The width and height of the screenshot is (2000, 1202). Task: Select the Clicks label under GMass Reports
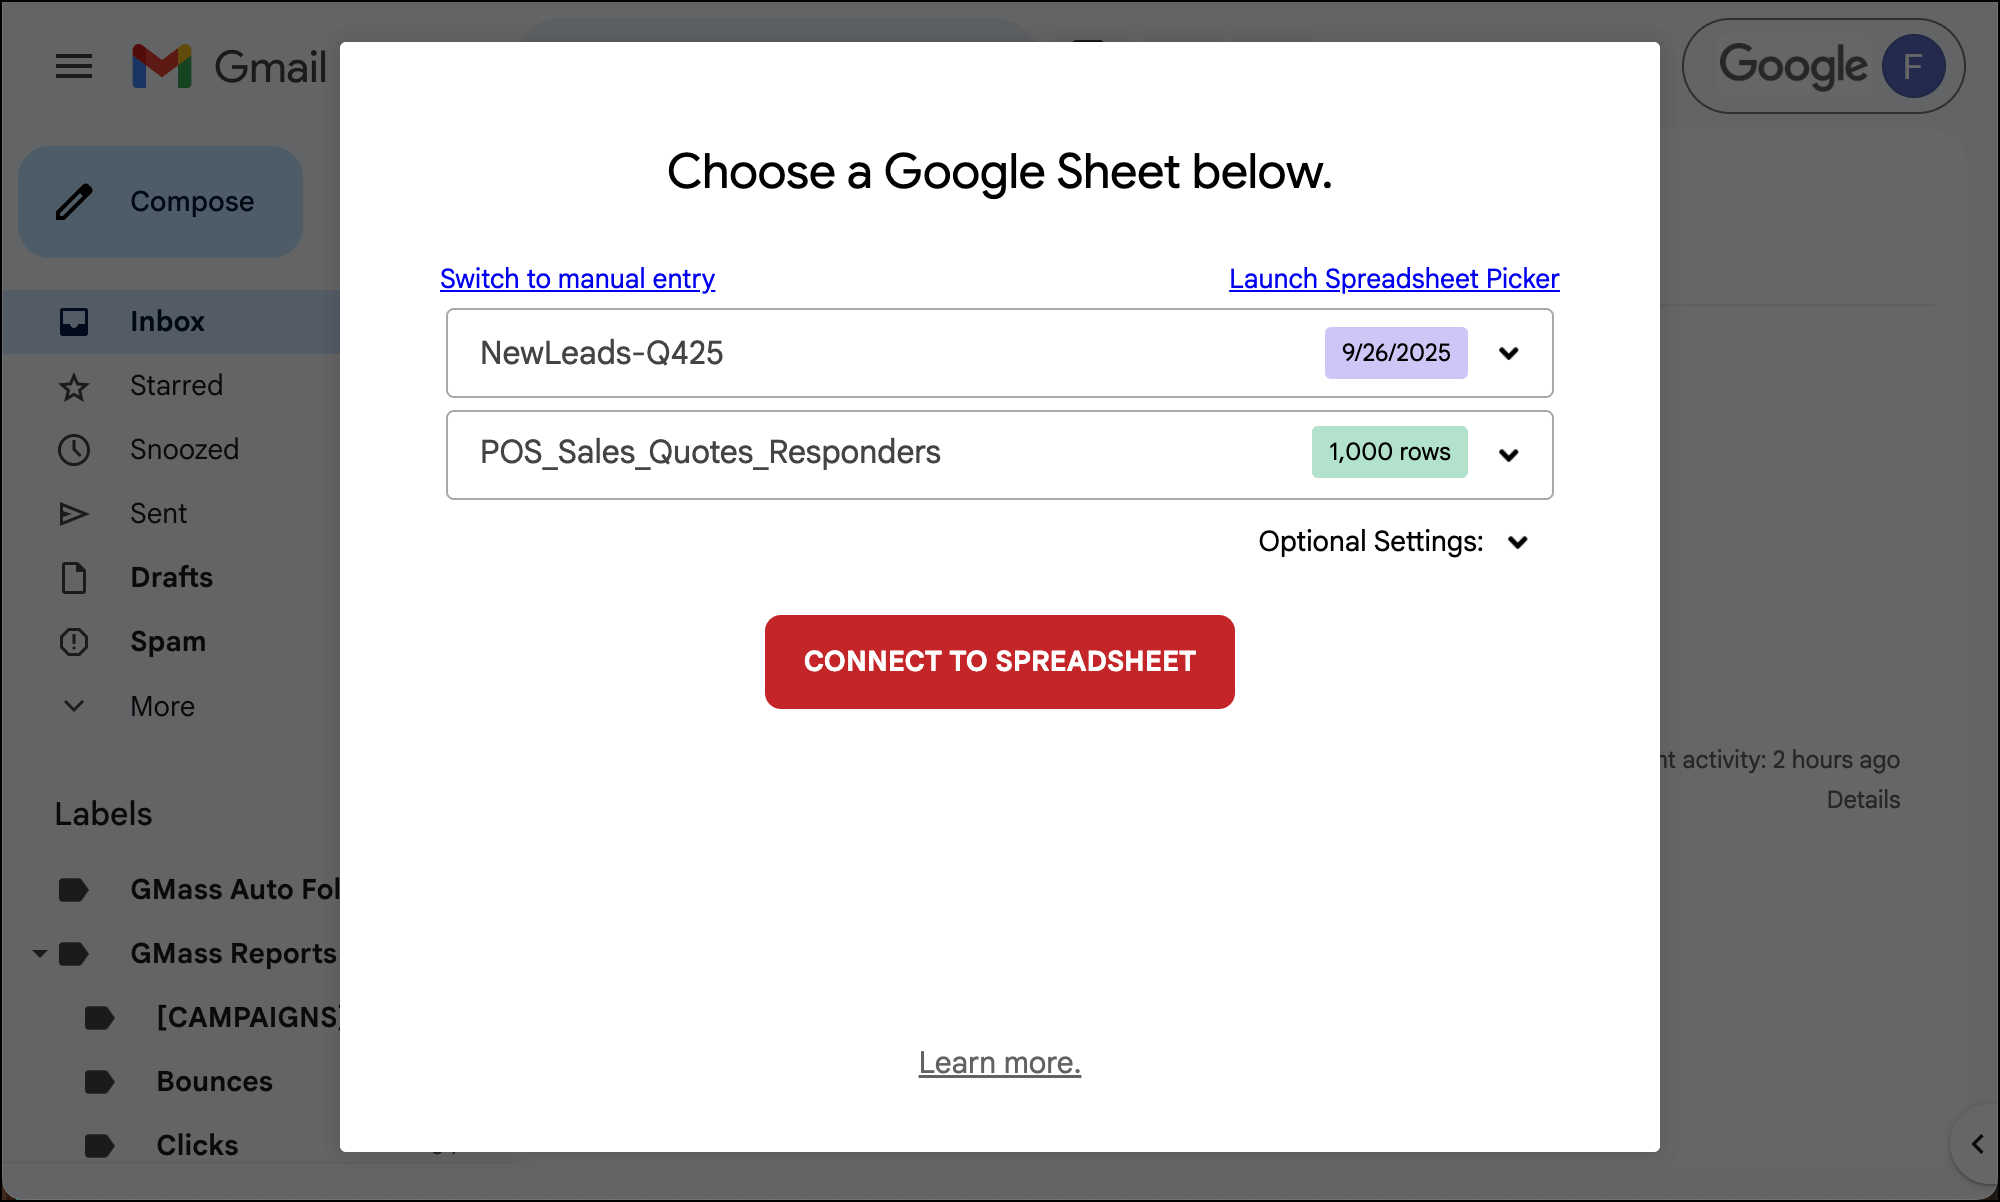(x=197, y=1145)
